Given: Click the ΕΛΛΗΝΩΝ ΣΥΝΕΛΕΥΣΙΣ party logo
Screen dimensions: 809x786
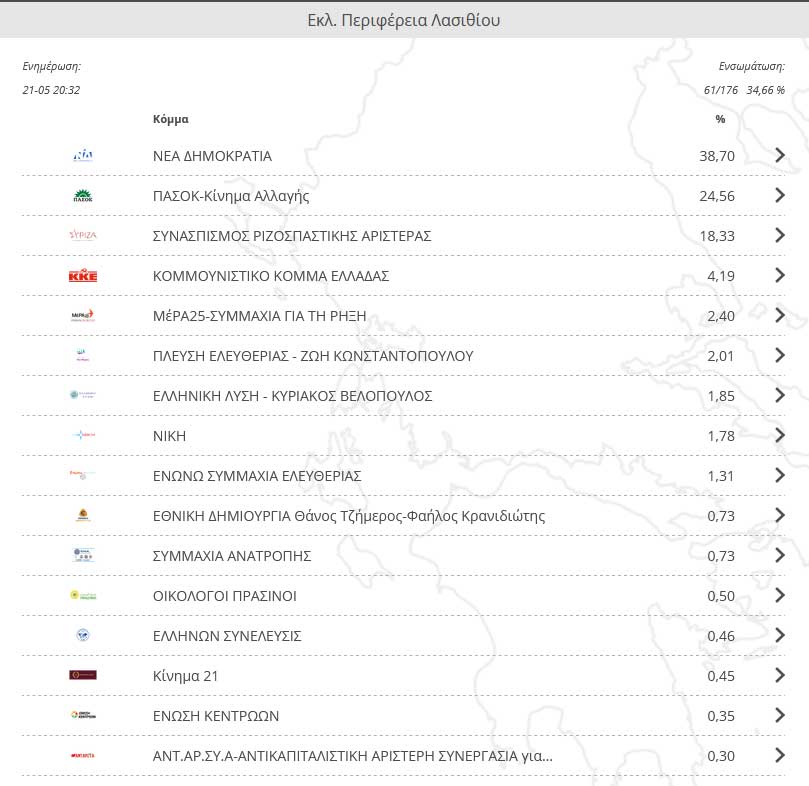Looking at the screenshot, I should (x=83, y=635).
